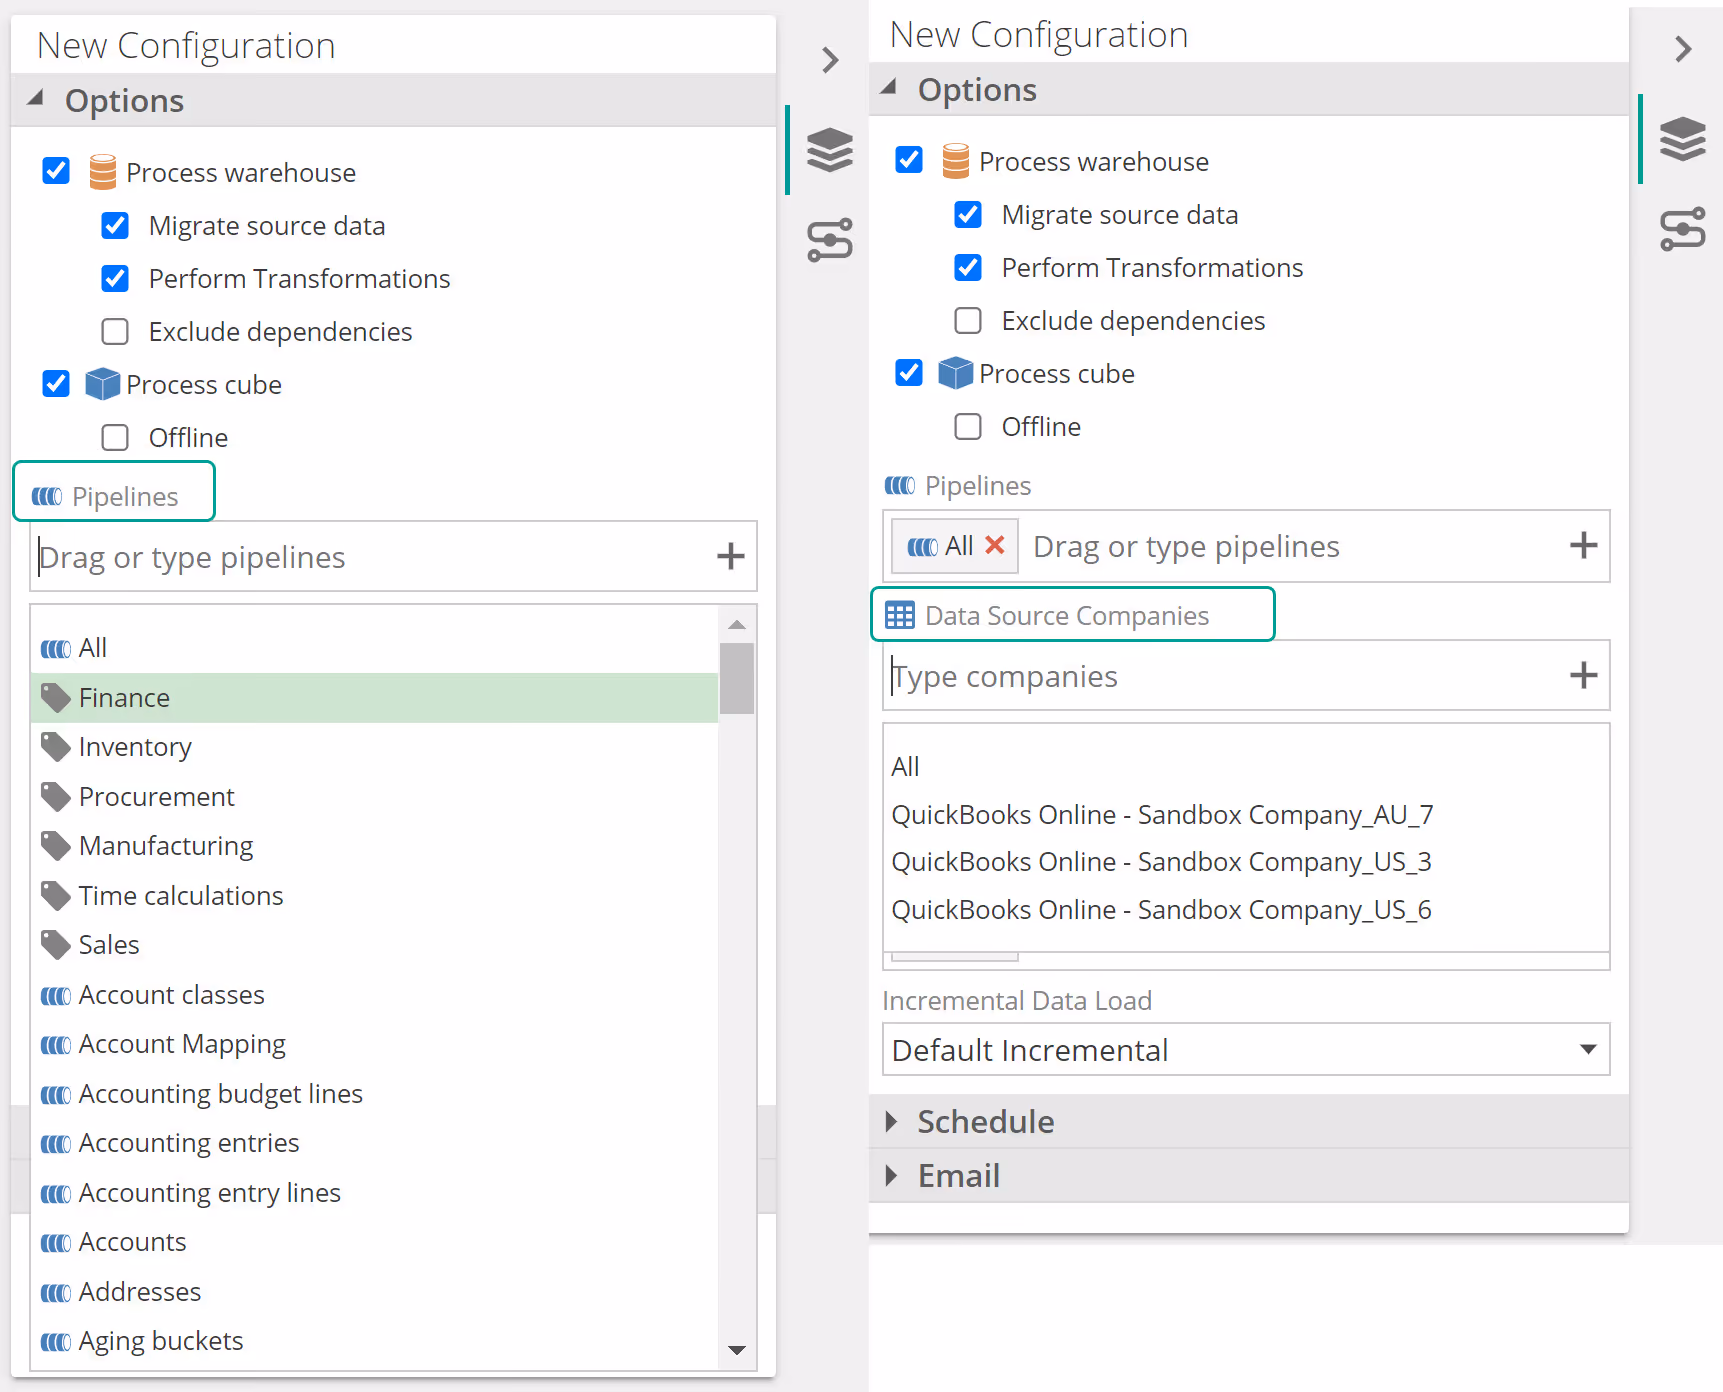
Task: Click plus button in the empty pipelines field
Action: point(730,556)
